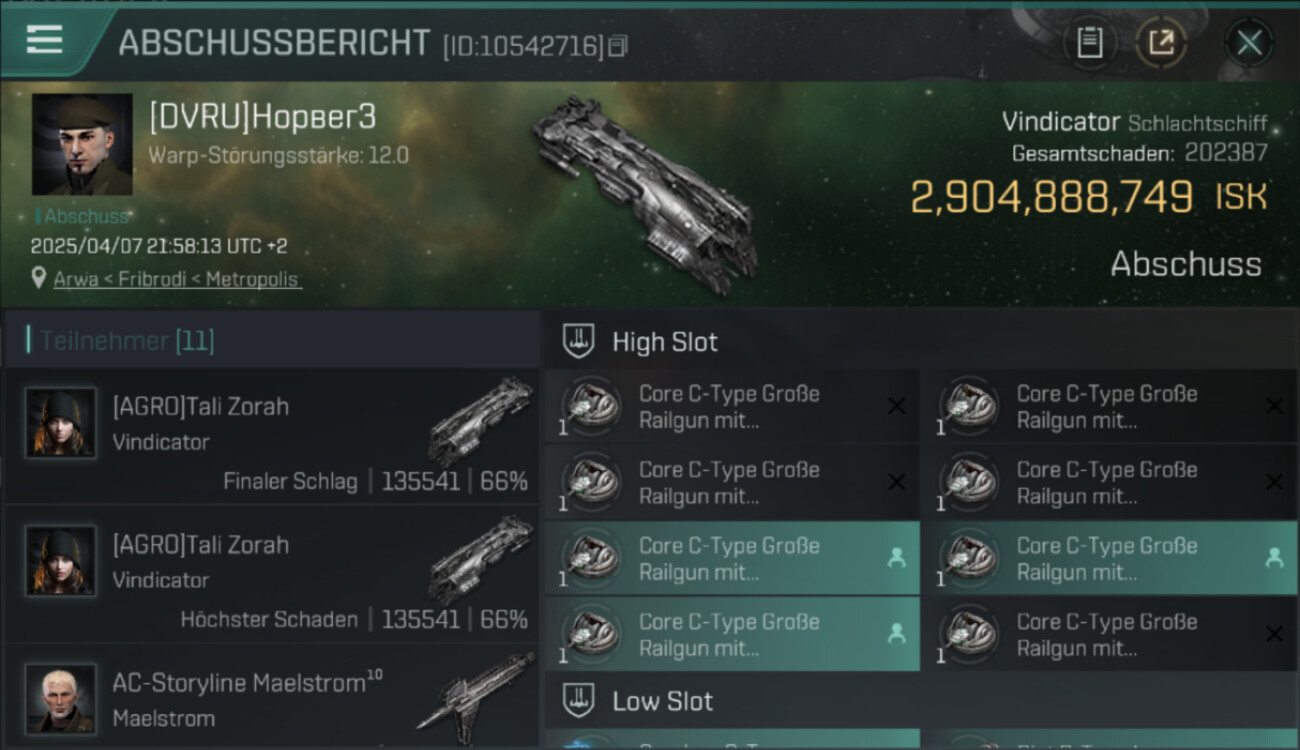Screen dimensions: 1300x750
Task: Select the Teilnehmer [11] tab header
Action: 127,341
